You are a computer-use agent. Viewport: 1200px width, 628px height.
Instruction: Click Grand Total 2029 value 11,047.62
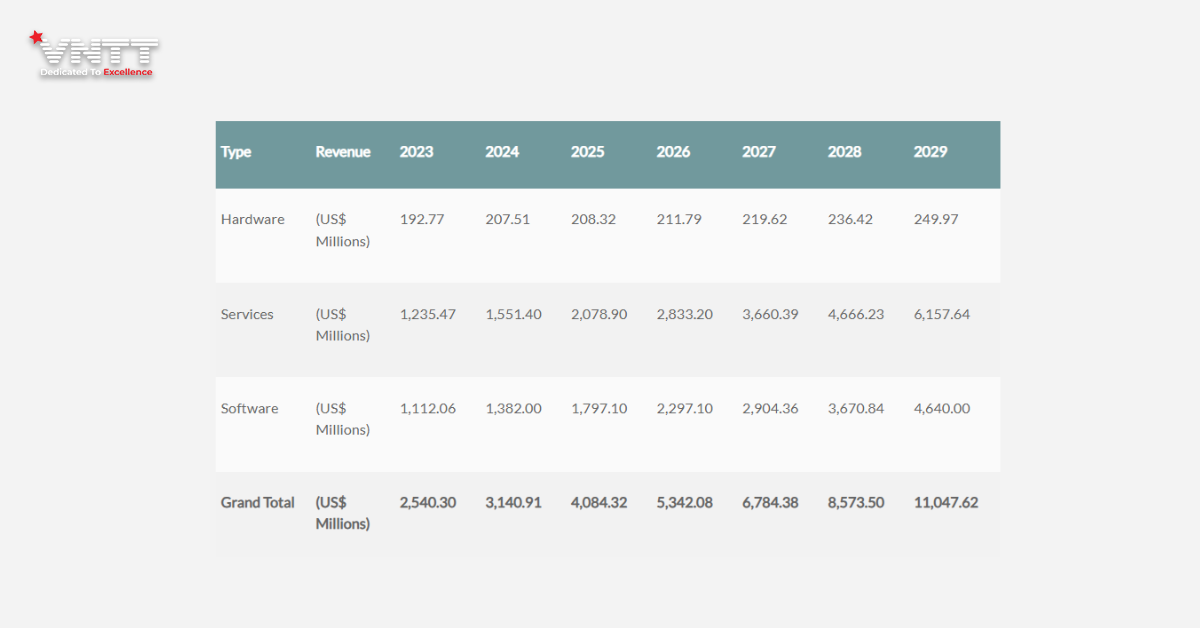pos(946,502)
